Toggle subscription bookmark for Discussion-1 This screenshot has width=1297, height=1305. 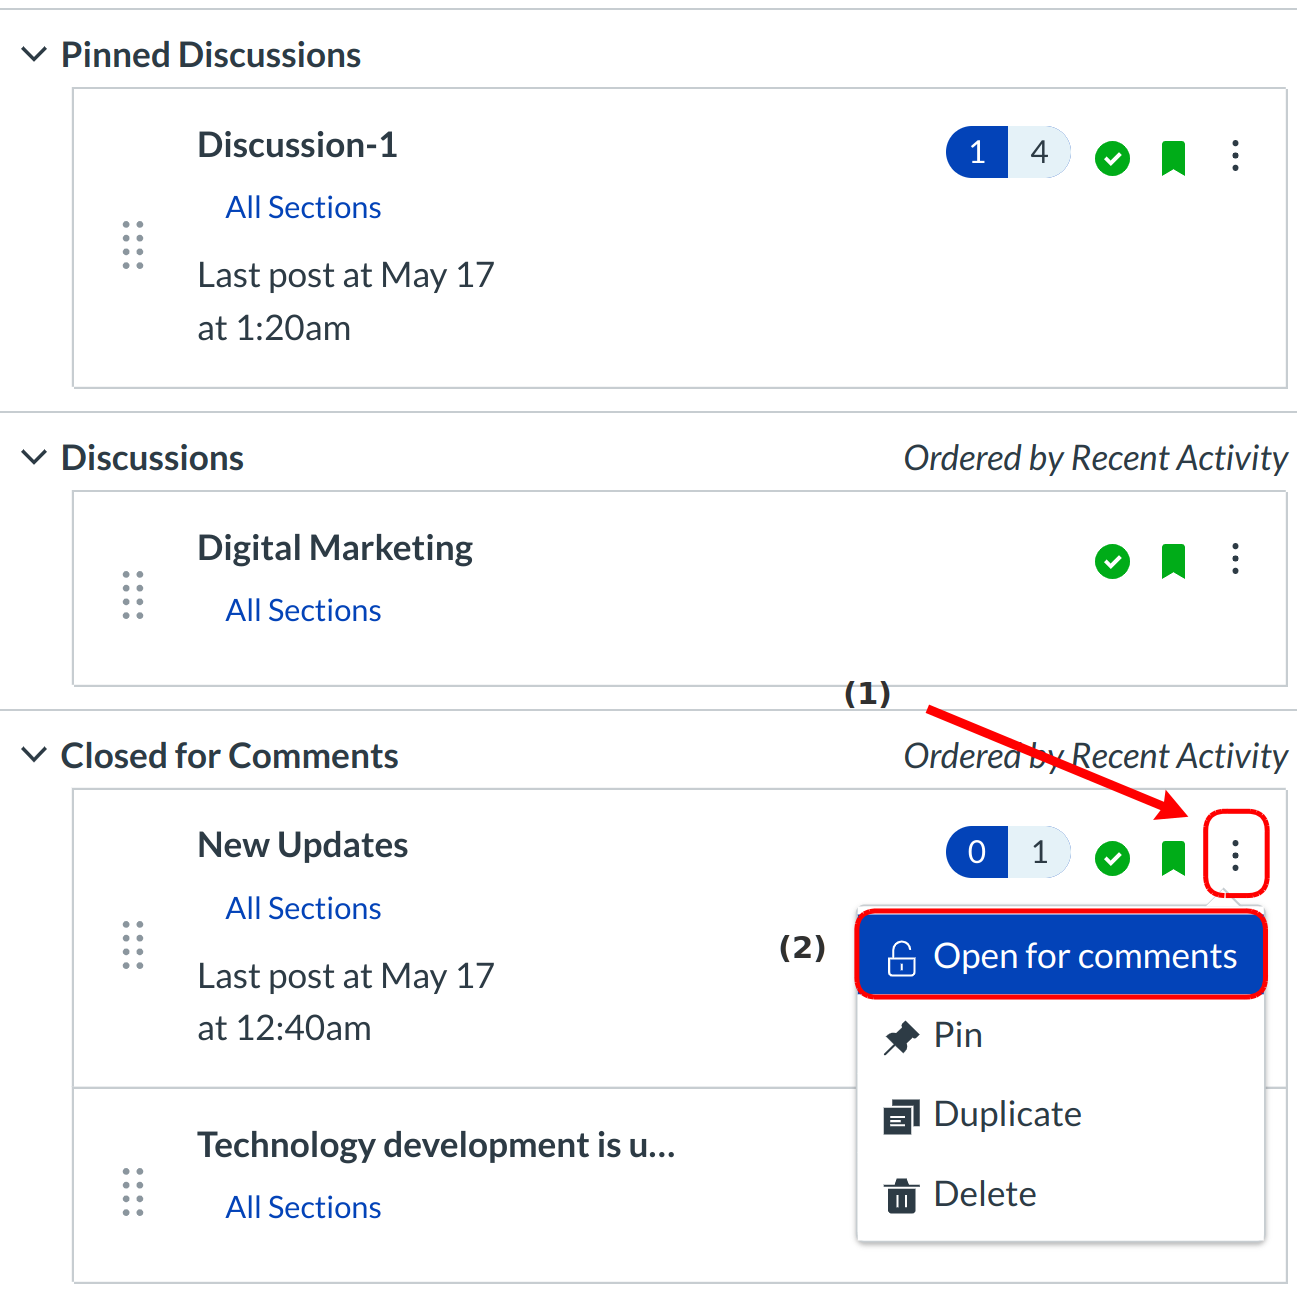(1173, 158)
